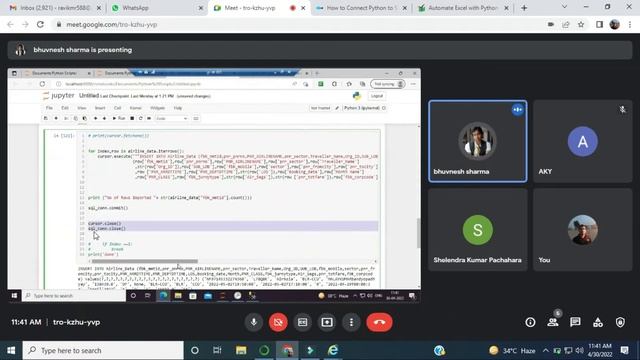Click the Present now screen icon

tap(327, 322)
